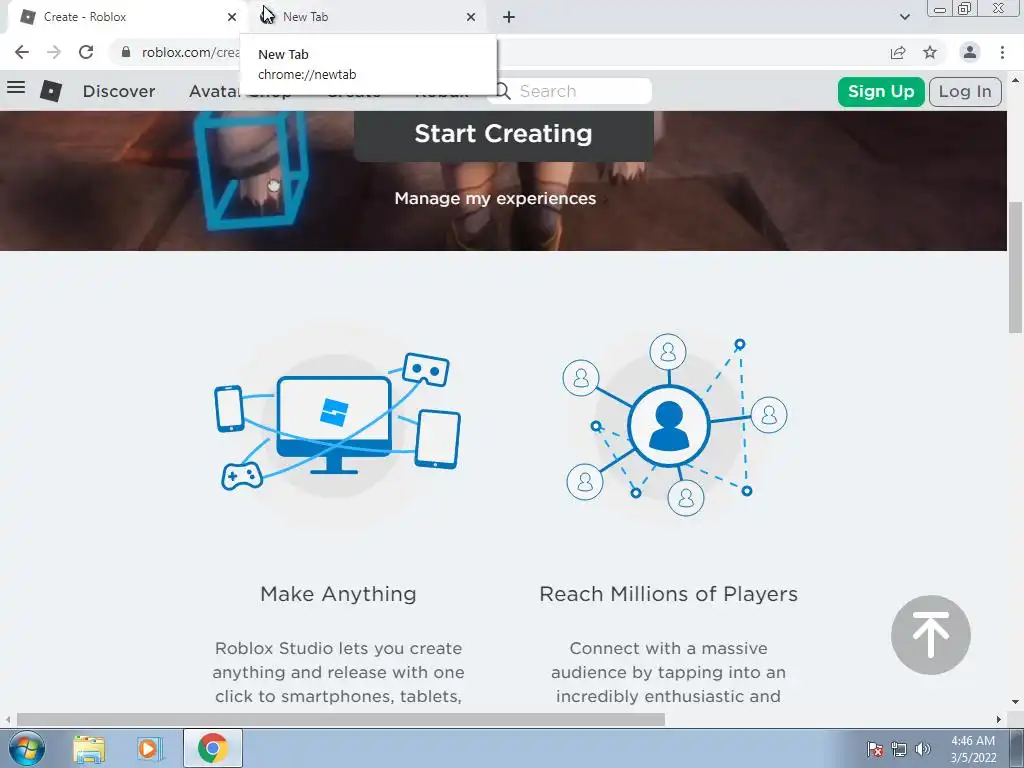Click the volume speaker tray icon
Image resolution: width=1024 pixels, height=768 pixels.
tap(922, 749)
